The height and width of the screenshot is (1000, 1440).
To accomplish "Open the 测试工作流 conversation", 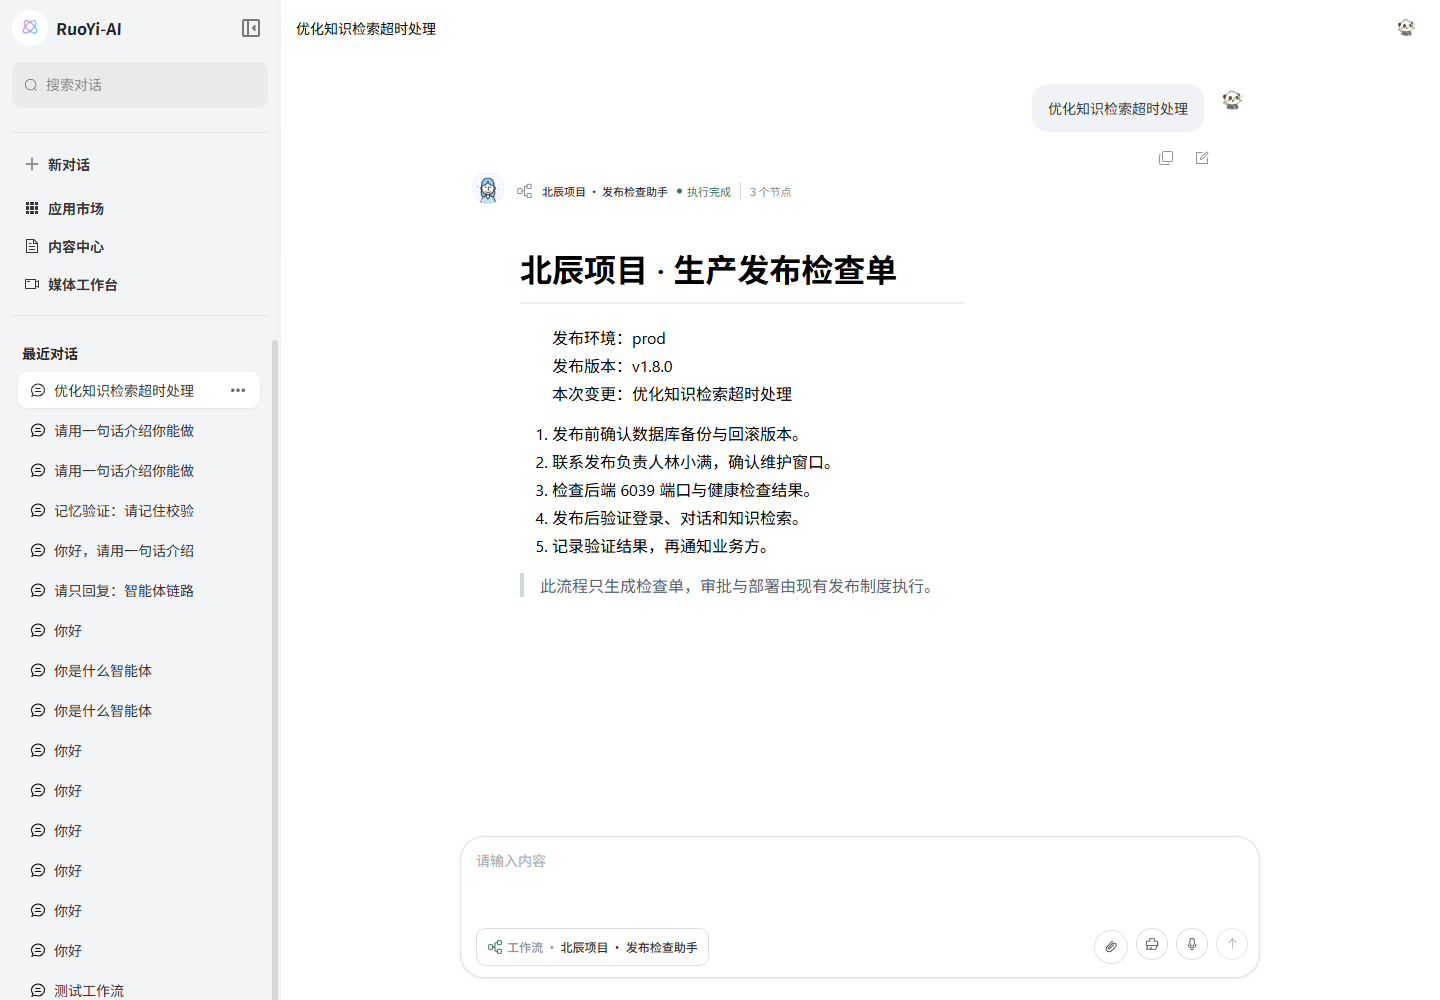I will (x=139, y=990).
